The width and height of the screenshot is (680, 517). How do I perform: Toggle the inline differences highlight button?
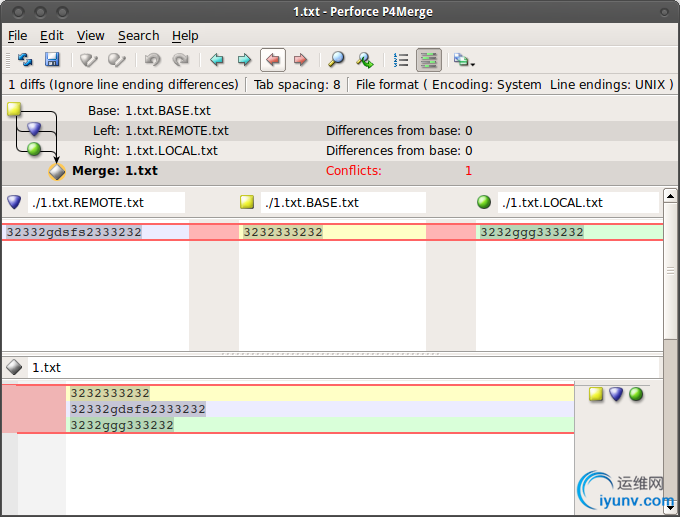pos(428,60)
